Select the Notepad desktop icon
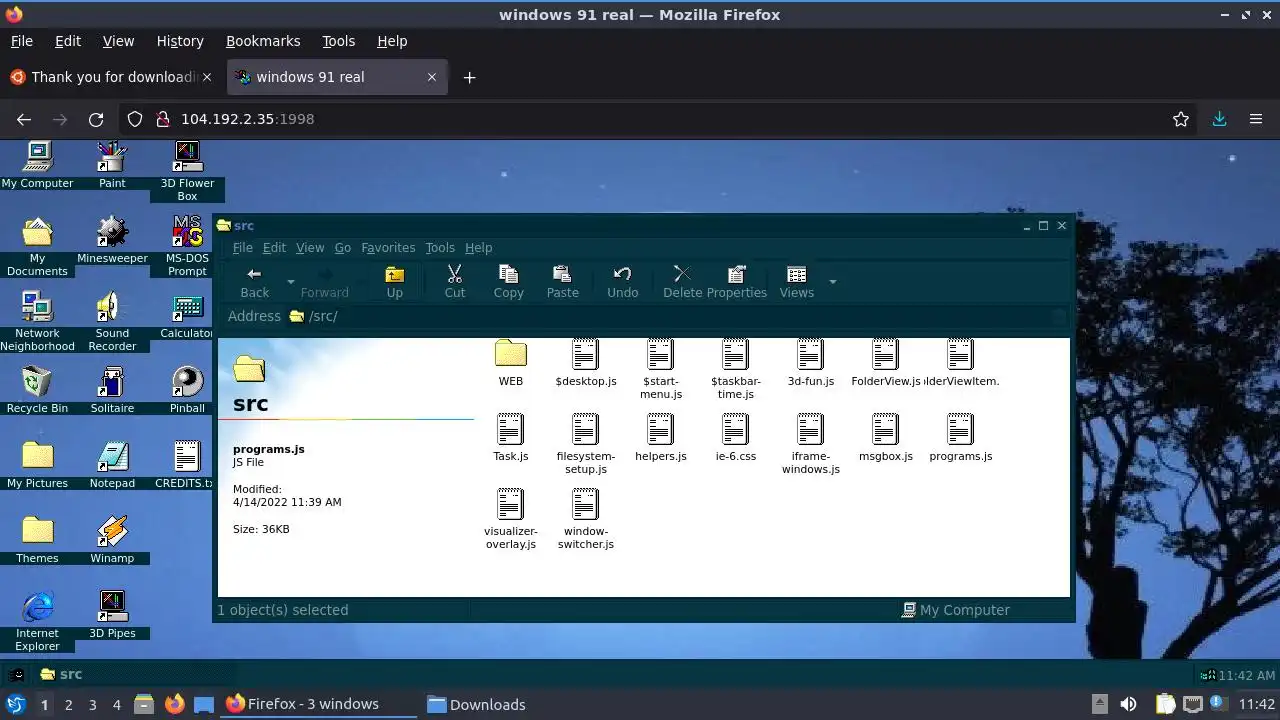This screenshot has height=720, width=1280. pyautogui.click(x=112, y=465)
